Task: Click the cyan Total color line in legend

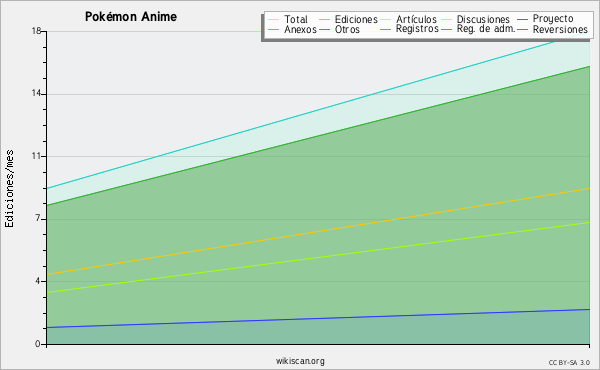Action: point(273,20)
